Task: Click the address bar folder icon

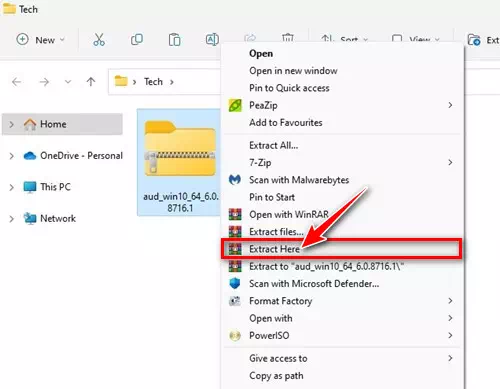Action: click(x=121, y=81)
